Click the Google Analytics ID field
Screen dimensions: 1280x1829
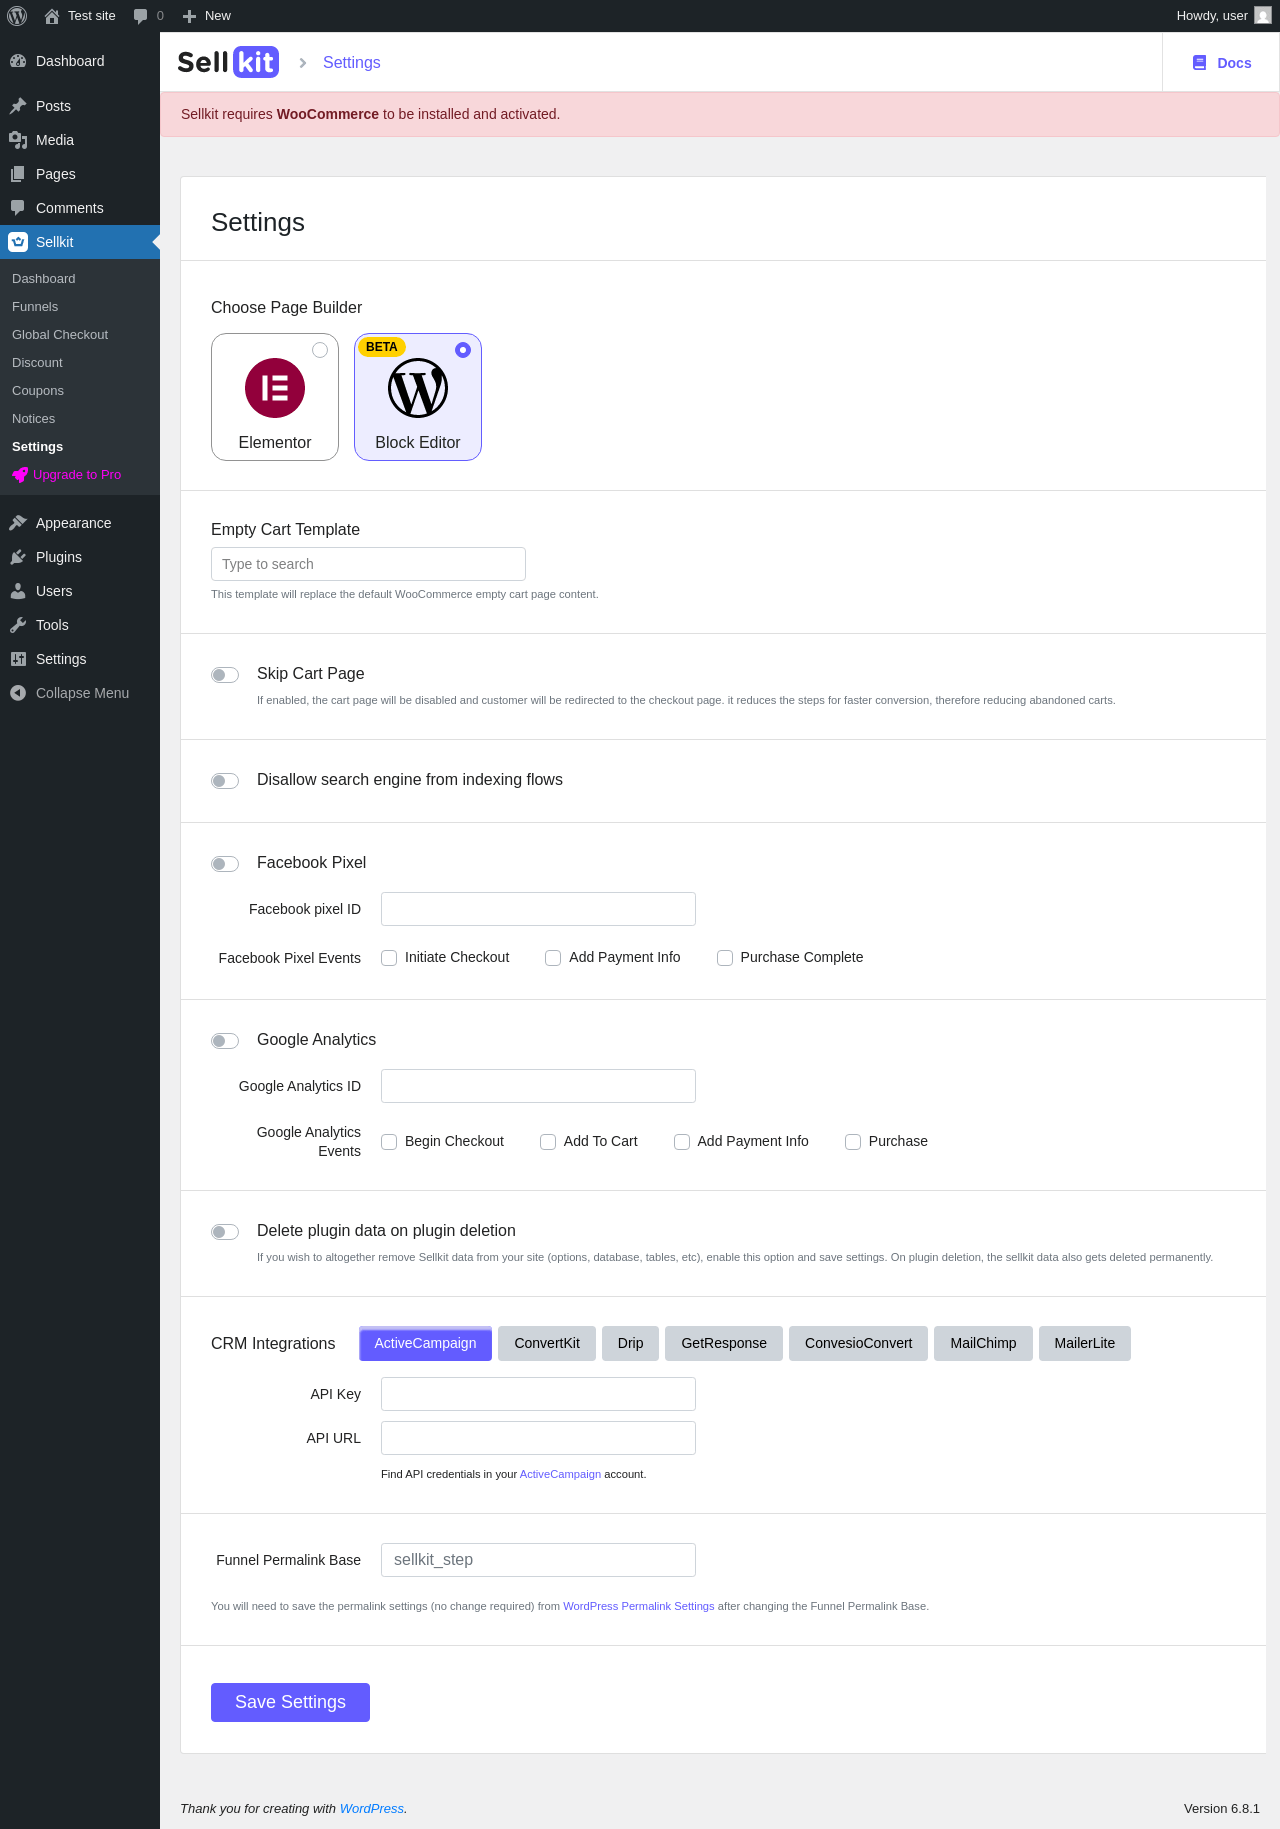538,1086
